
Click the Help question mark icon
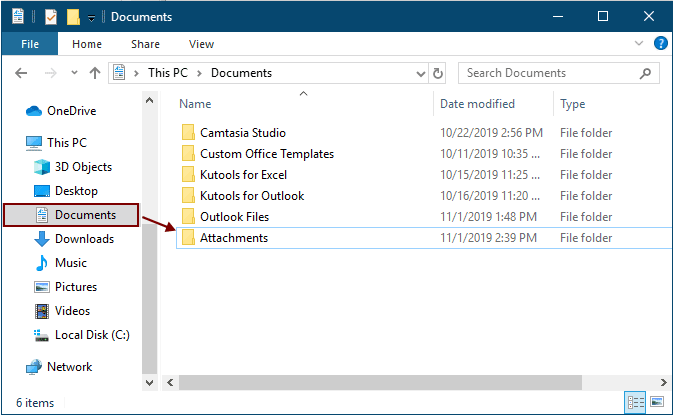[660, 44]
